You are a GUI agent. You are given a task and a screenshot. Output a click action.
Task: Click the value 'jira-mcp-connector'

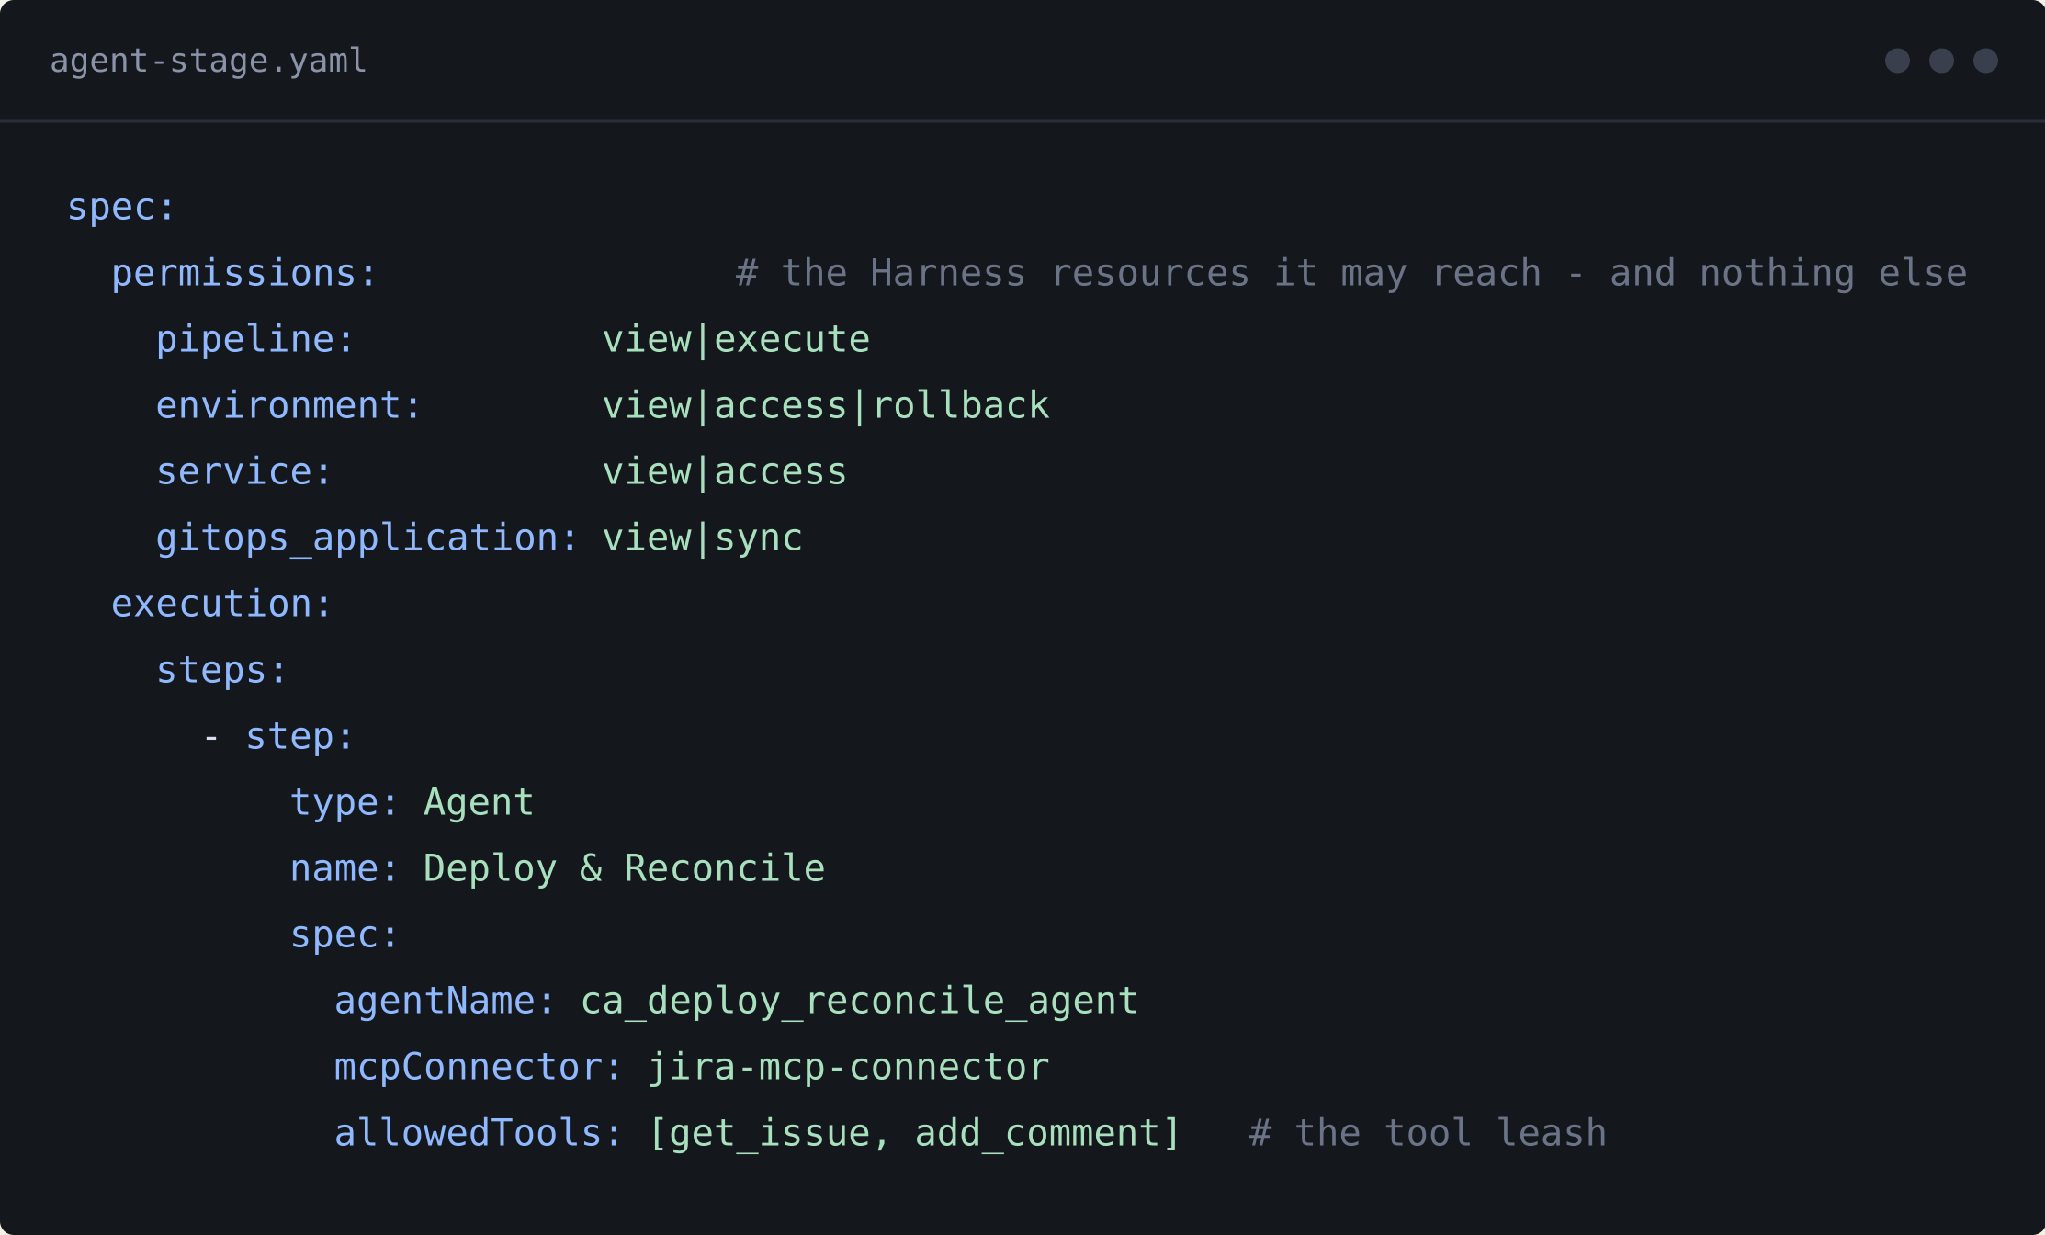[x=848, y=1066]
